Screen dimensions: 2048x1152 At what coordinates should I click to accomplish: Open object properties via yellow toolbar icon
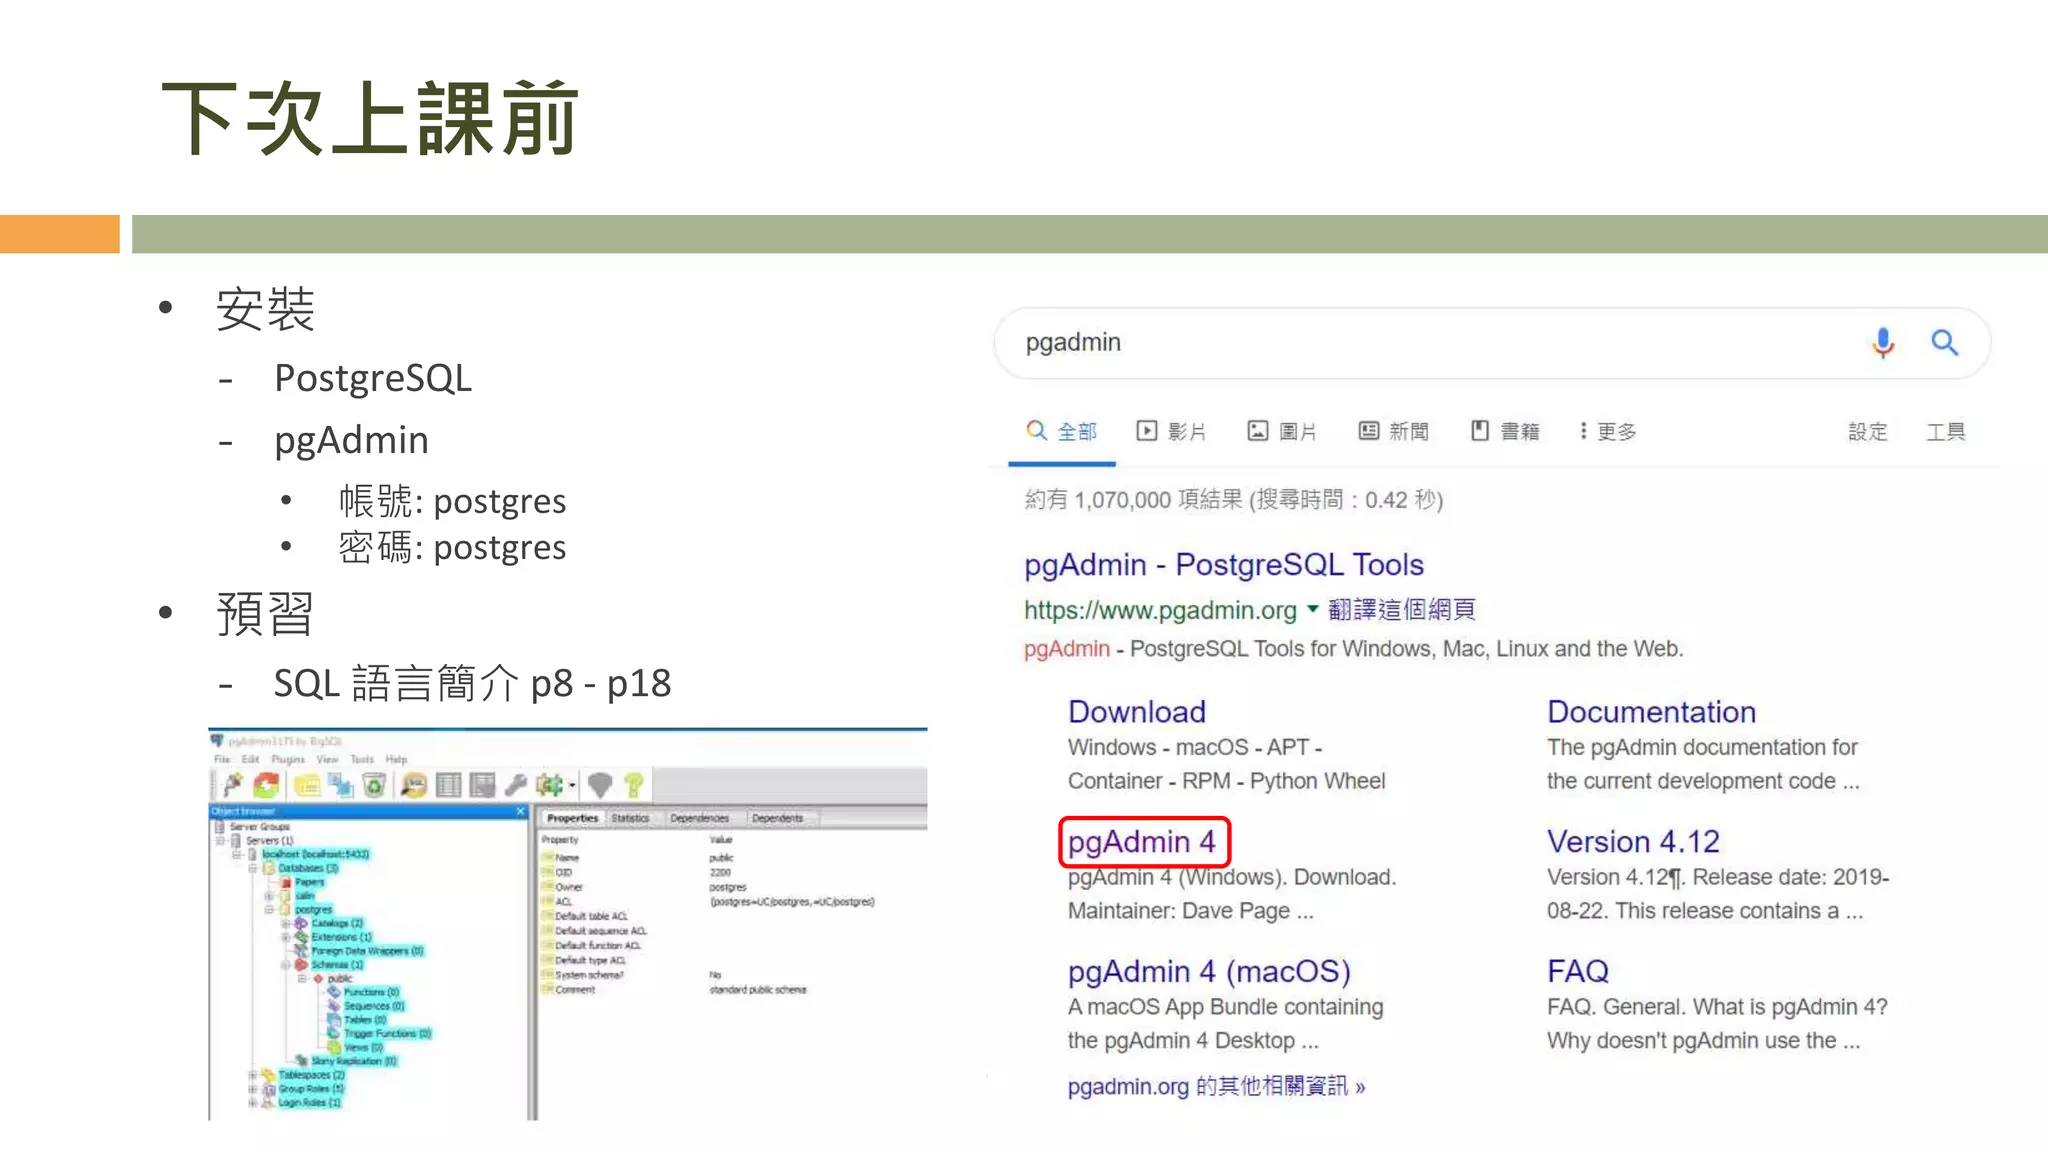click(x=307, y=785)
